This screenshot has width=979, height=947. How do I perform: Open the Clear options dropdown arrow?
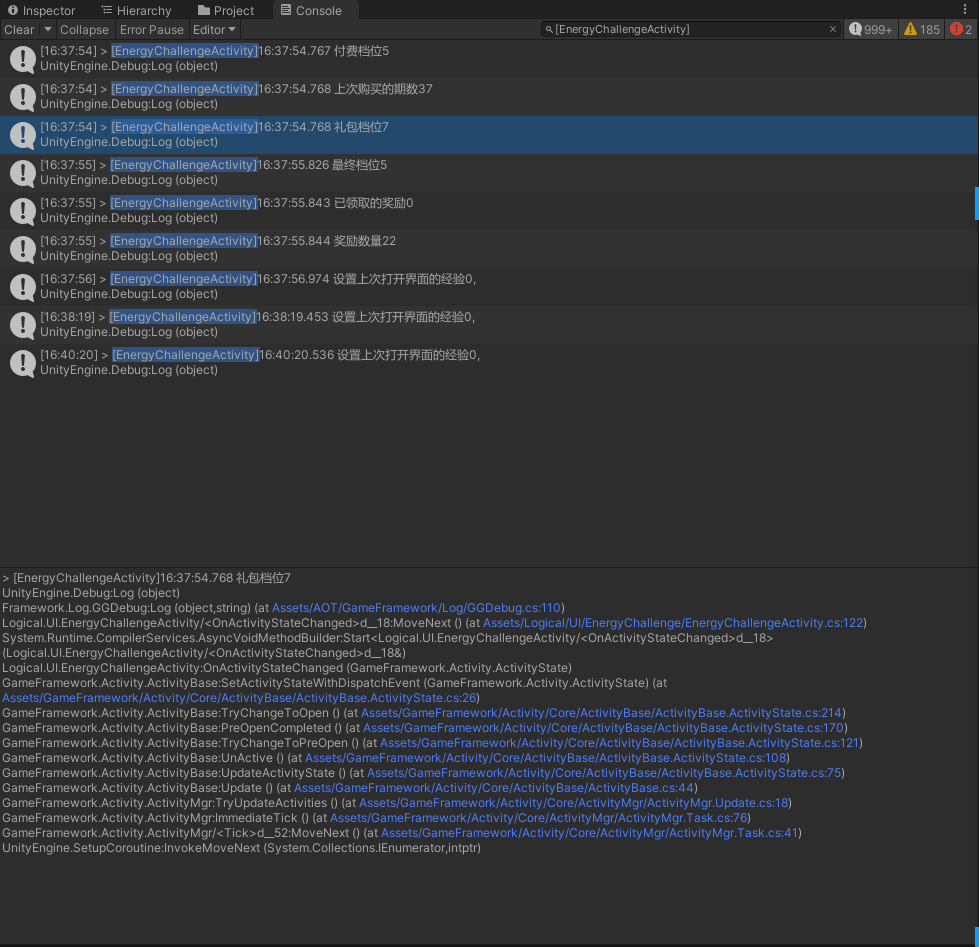point(46,30)
